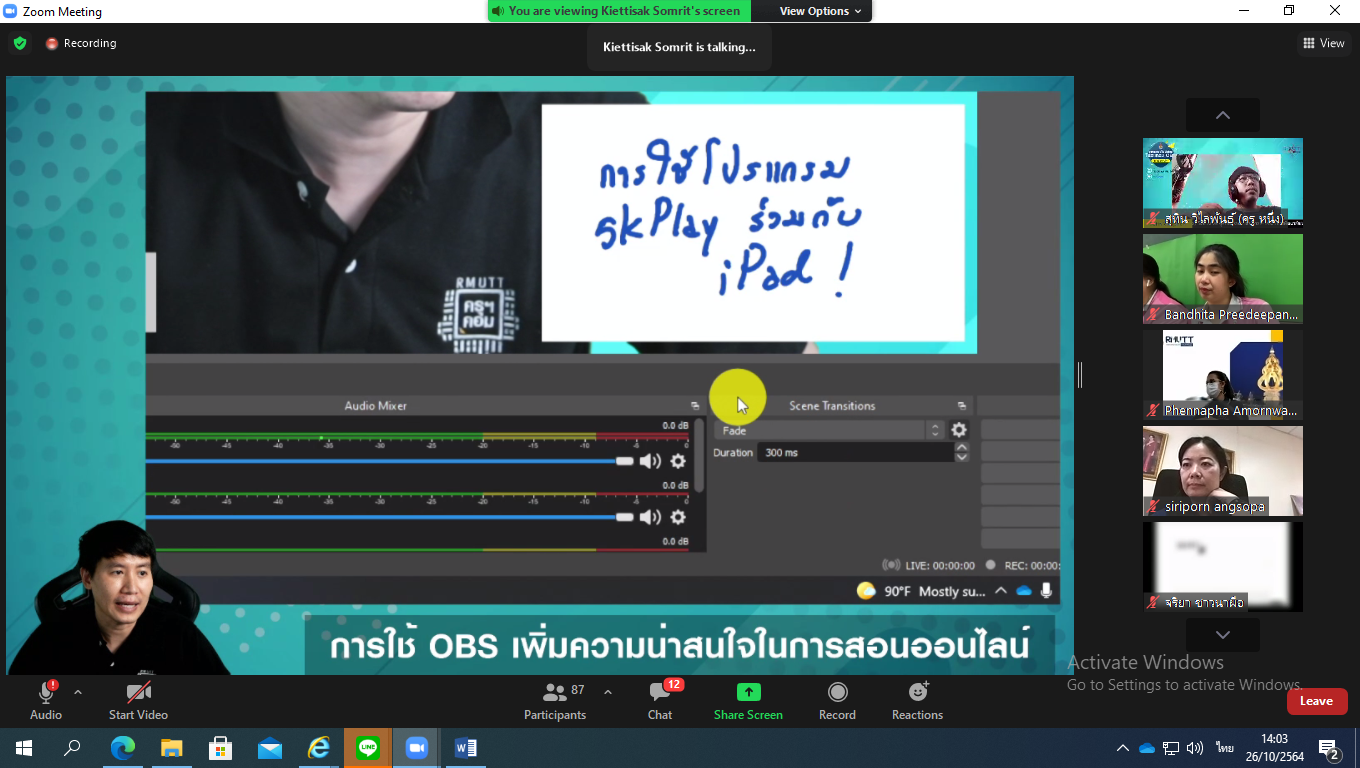Select the siriporn angsopa video thumbnail

coord(1223,471)
